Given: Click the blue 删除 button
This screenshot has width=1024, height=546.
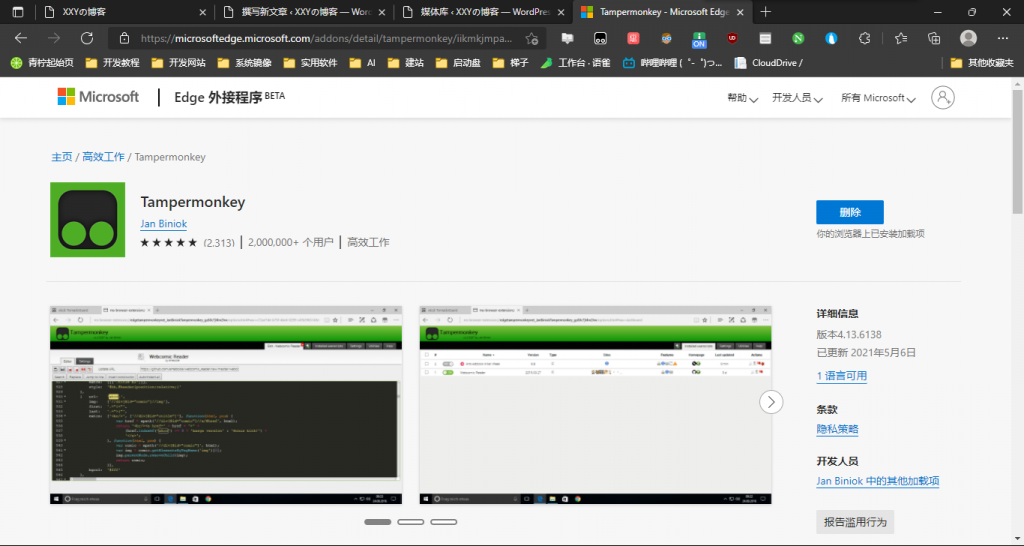Looking at the screenshot, I should click(849, 212).
